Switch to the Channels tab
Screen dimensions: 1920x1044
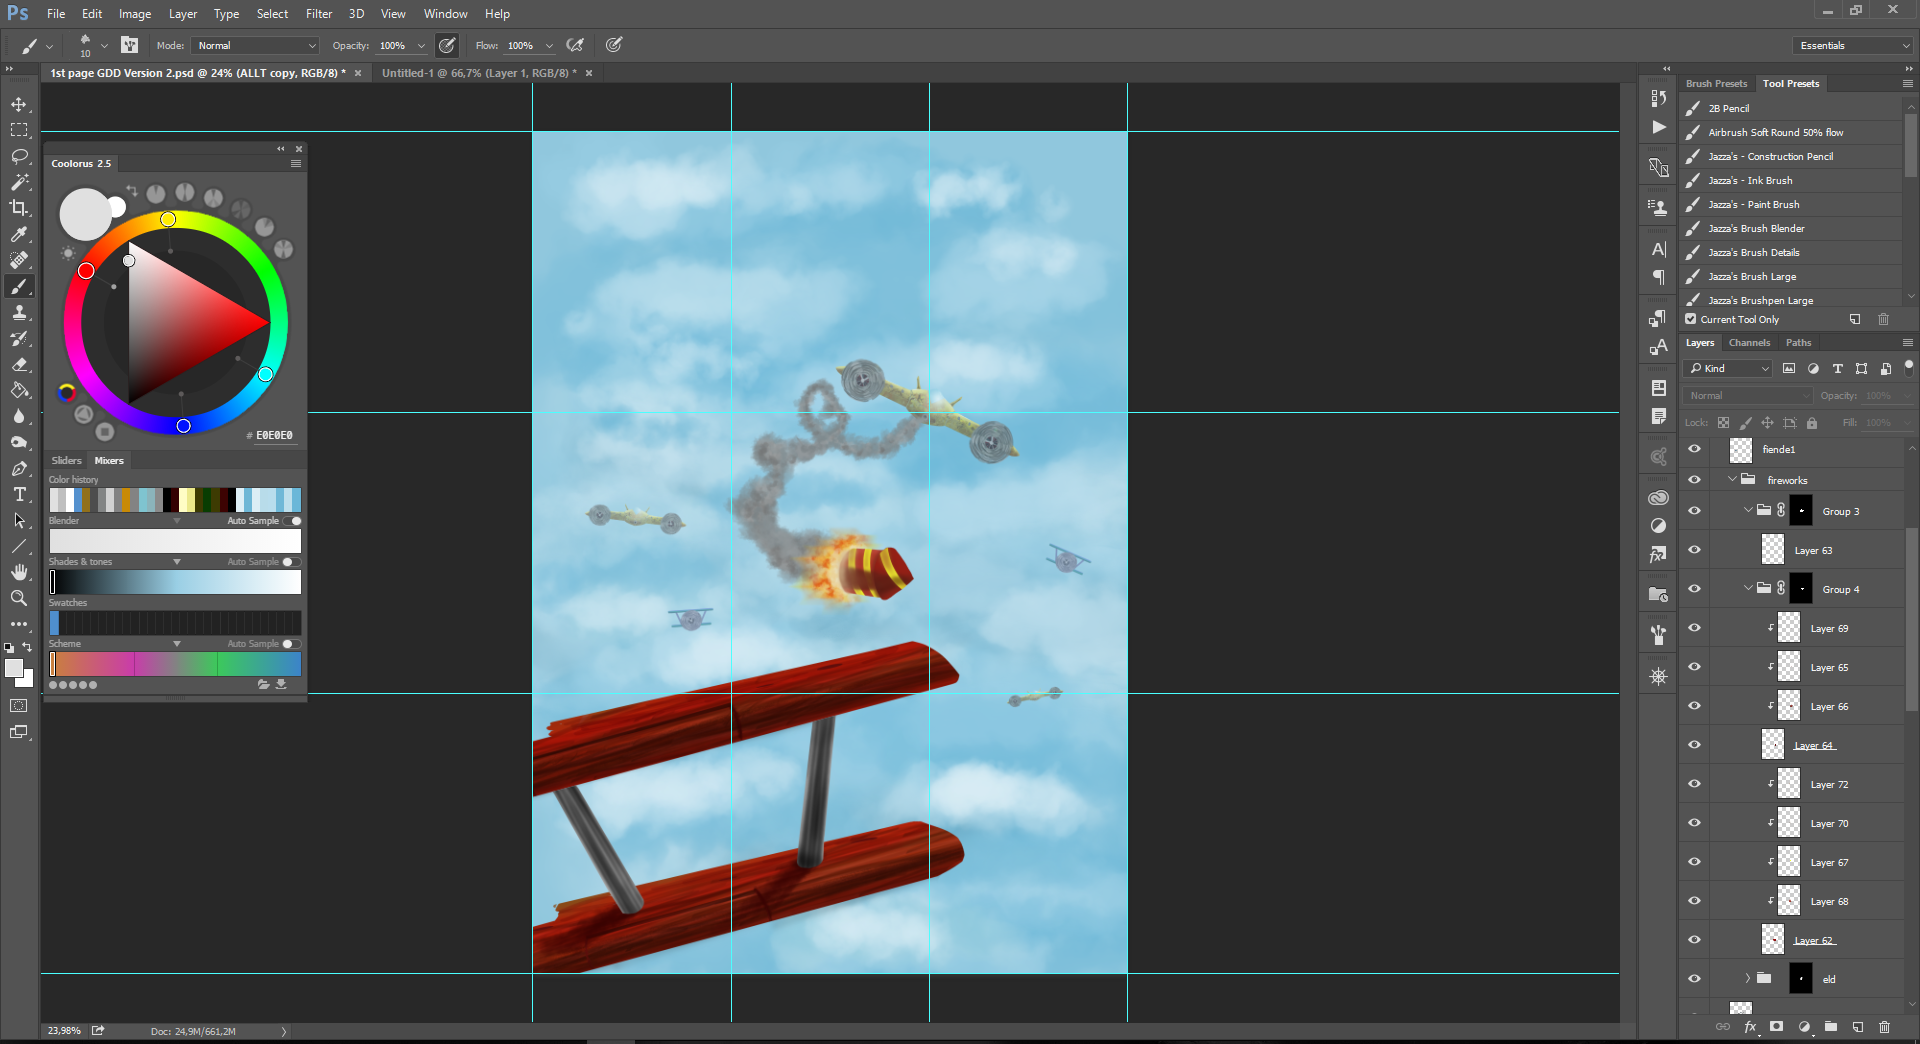point(1749,343)
